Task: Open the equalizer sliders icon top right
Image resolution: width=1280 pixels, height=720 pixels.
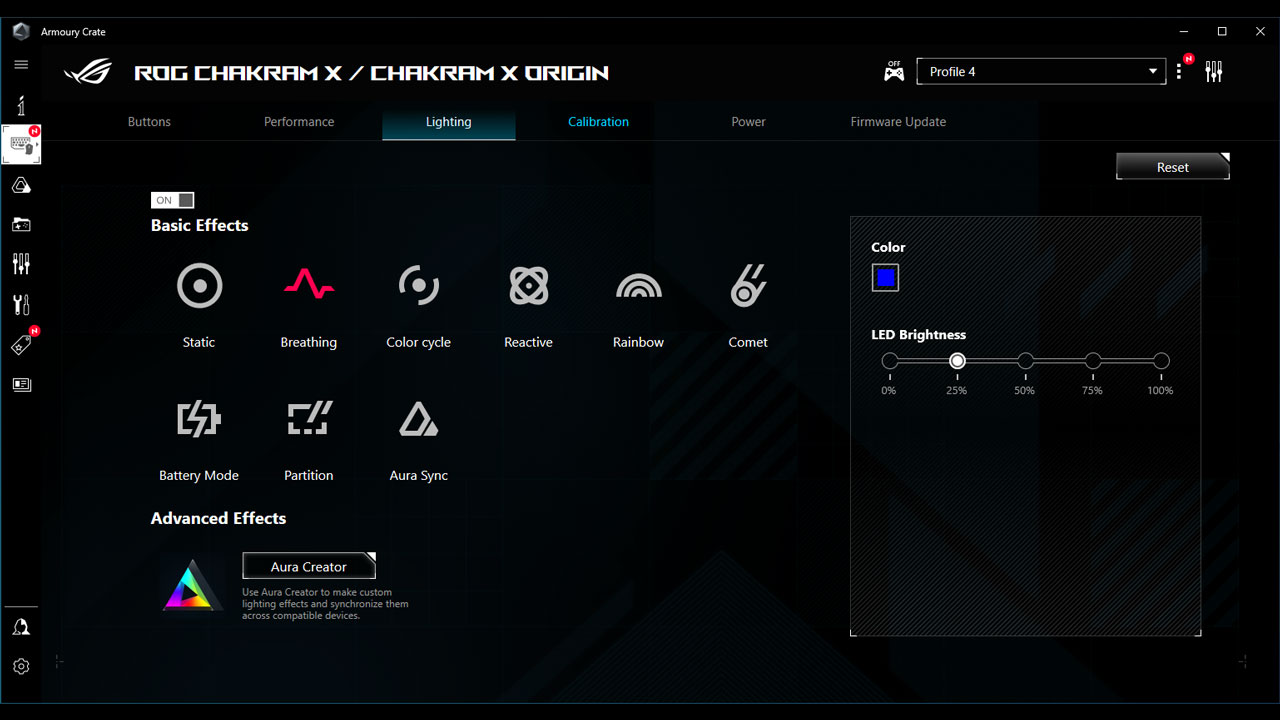Action: coord(1214,72)
